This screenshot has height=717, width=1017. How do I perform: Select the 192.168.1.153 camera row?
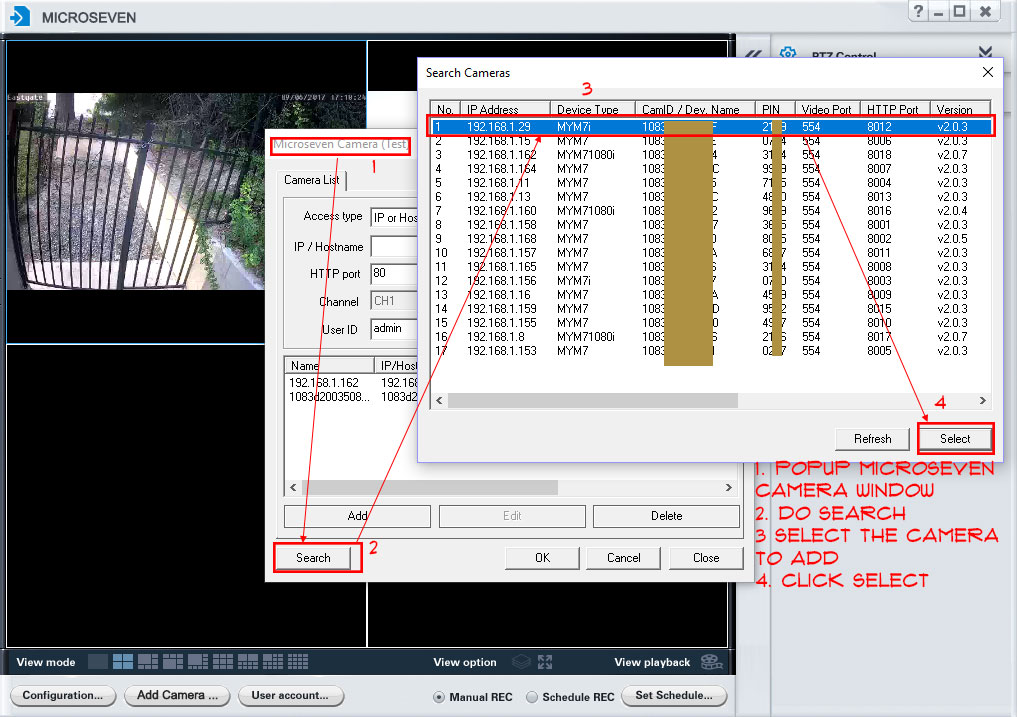click(x=711, y=351)
